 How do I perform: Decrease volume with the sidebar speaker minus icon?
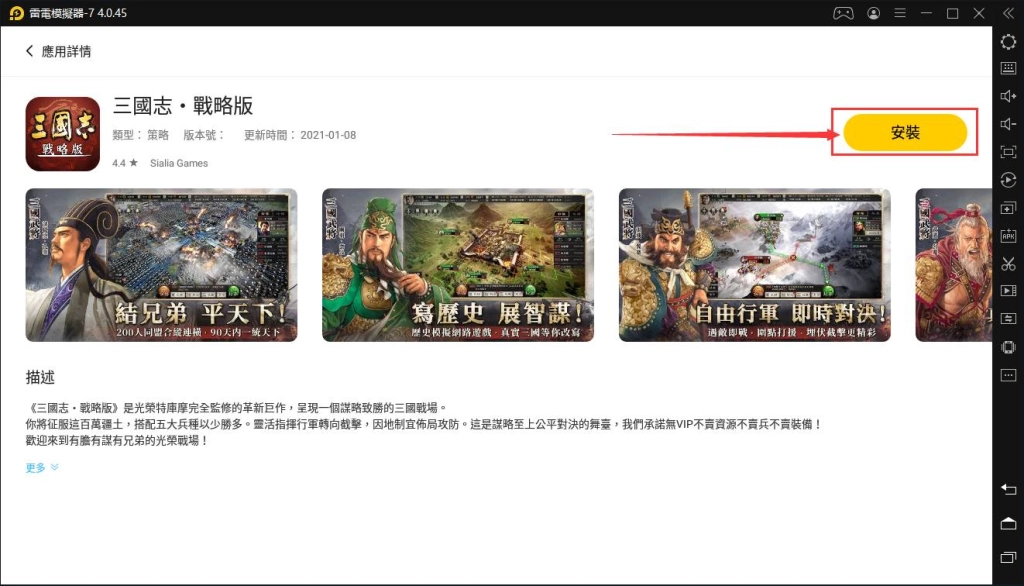click(1008, 124)
